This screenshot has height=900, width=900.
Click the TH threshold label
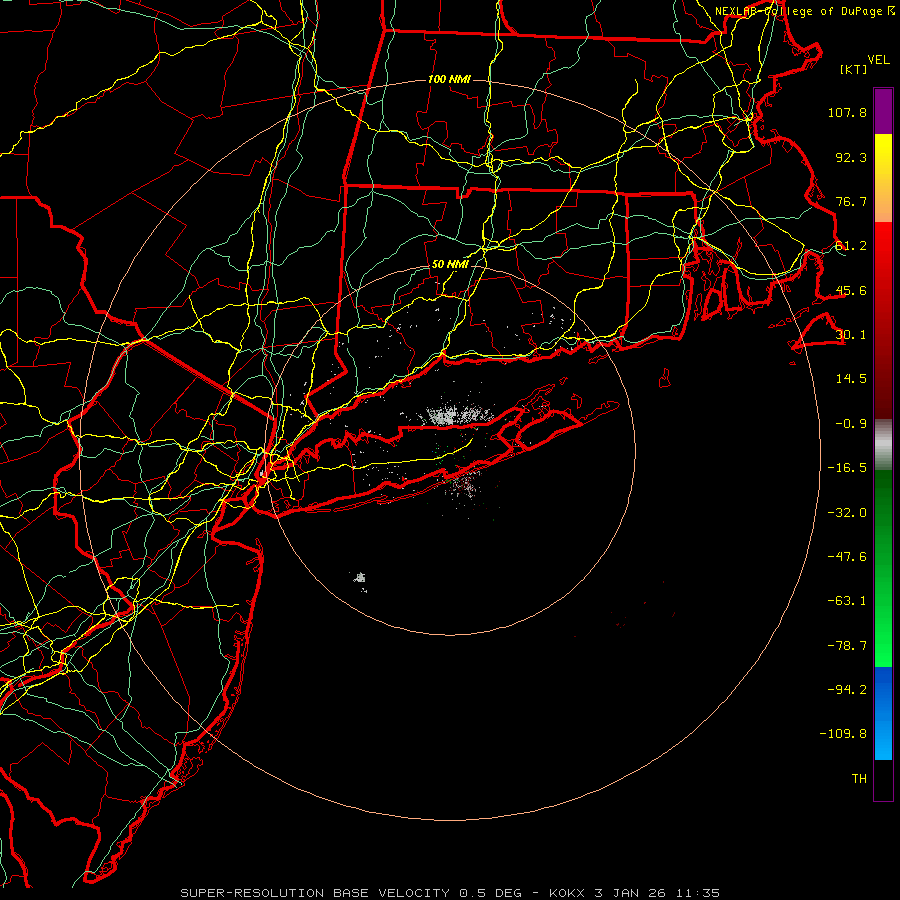point(859,779)
